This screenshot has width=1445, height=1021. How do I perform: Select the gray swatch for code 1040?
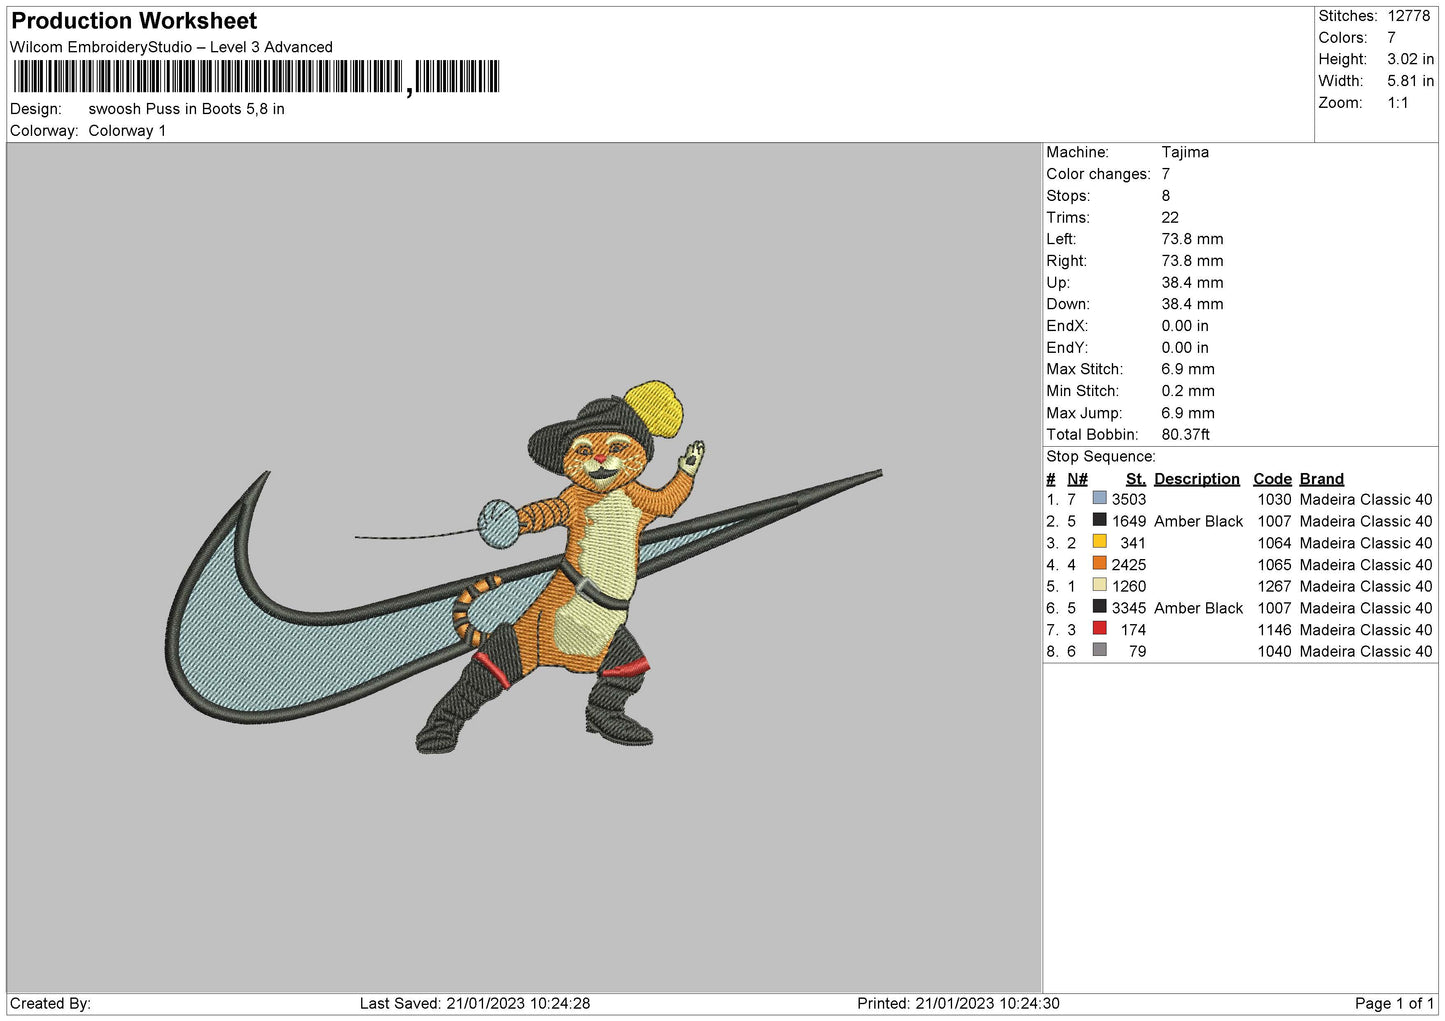1099,650
